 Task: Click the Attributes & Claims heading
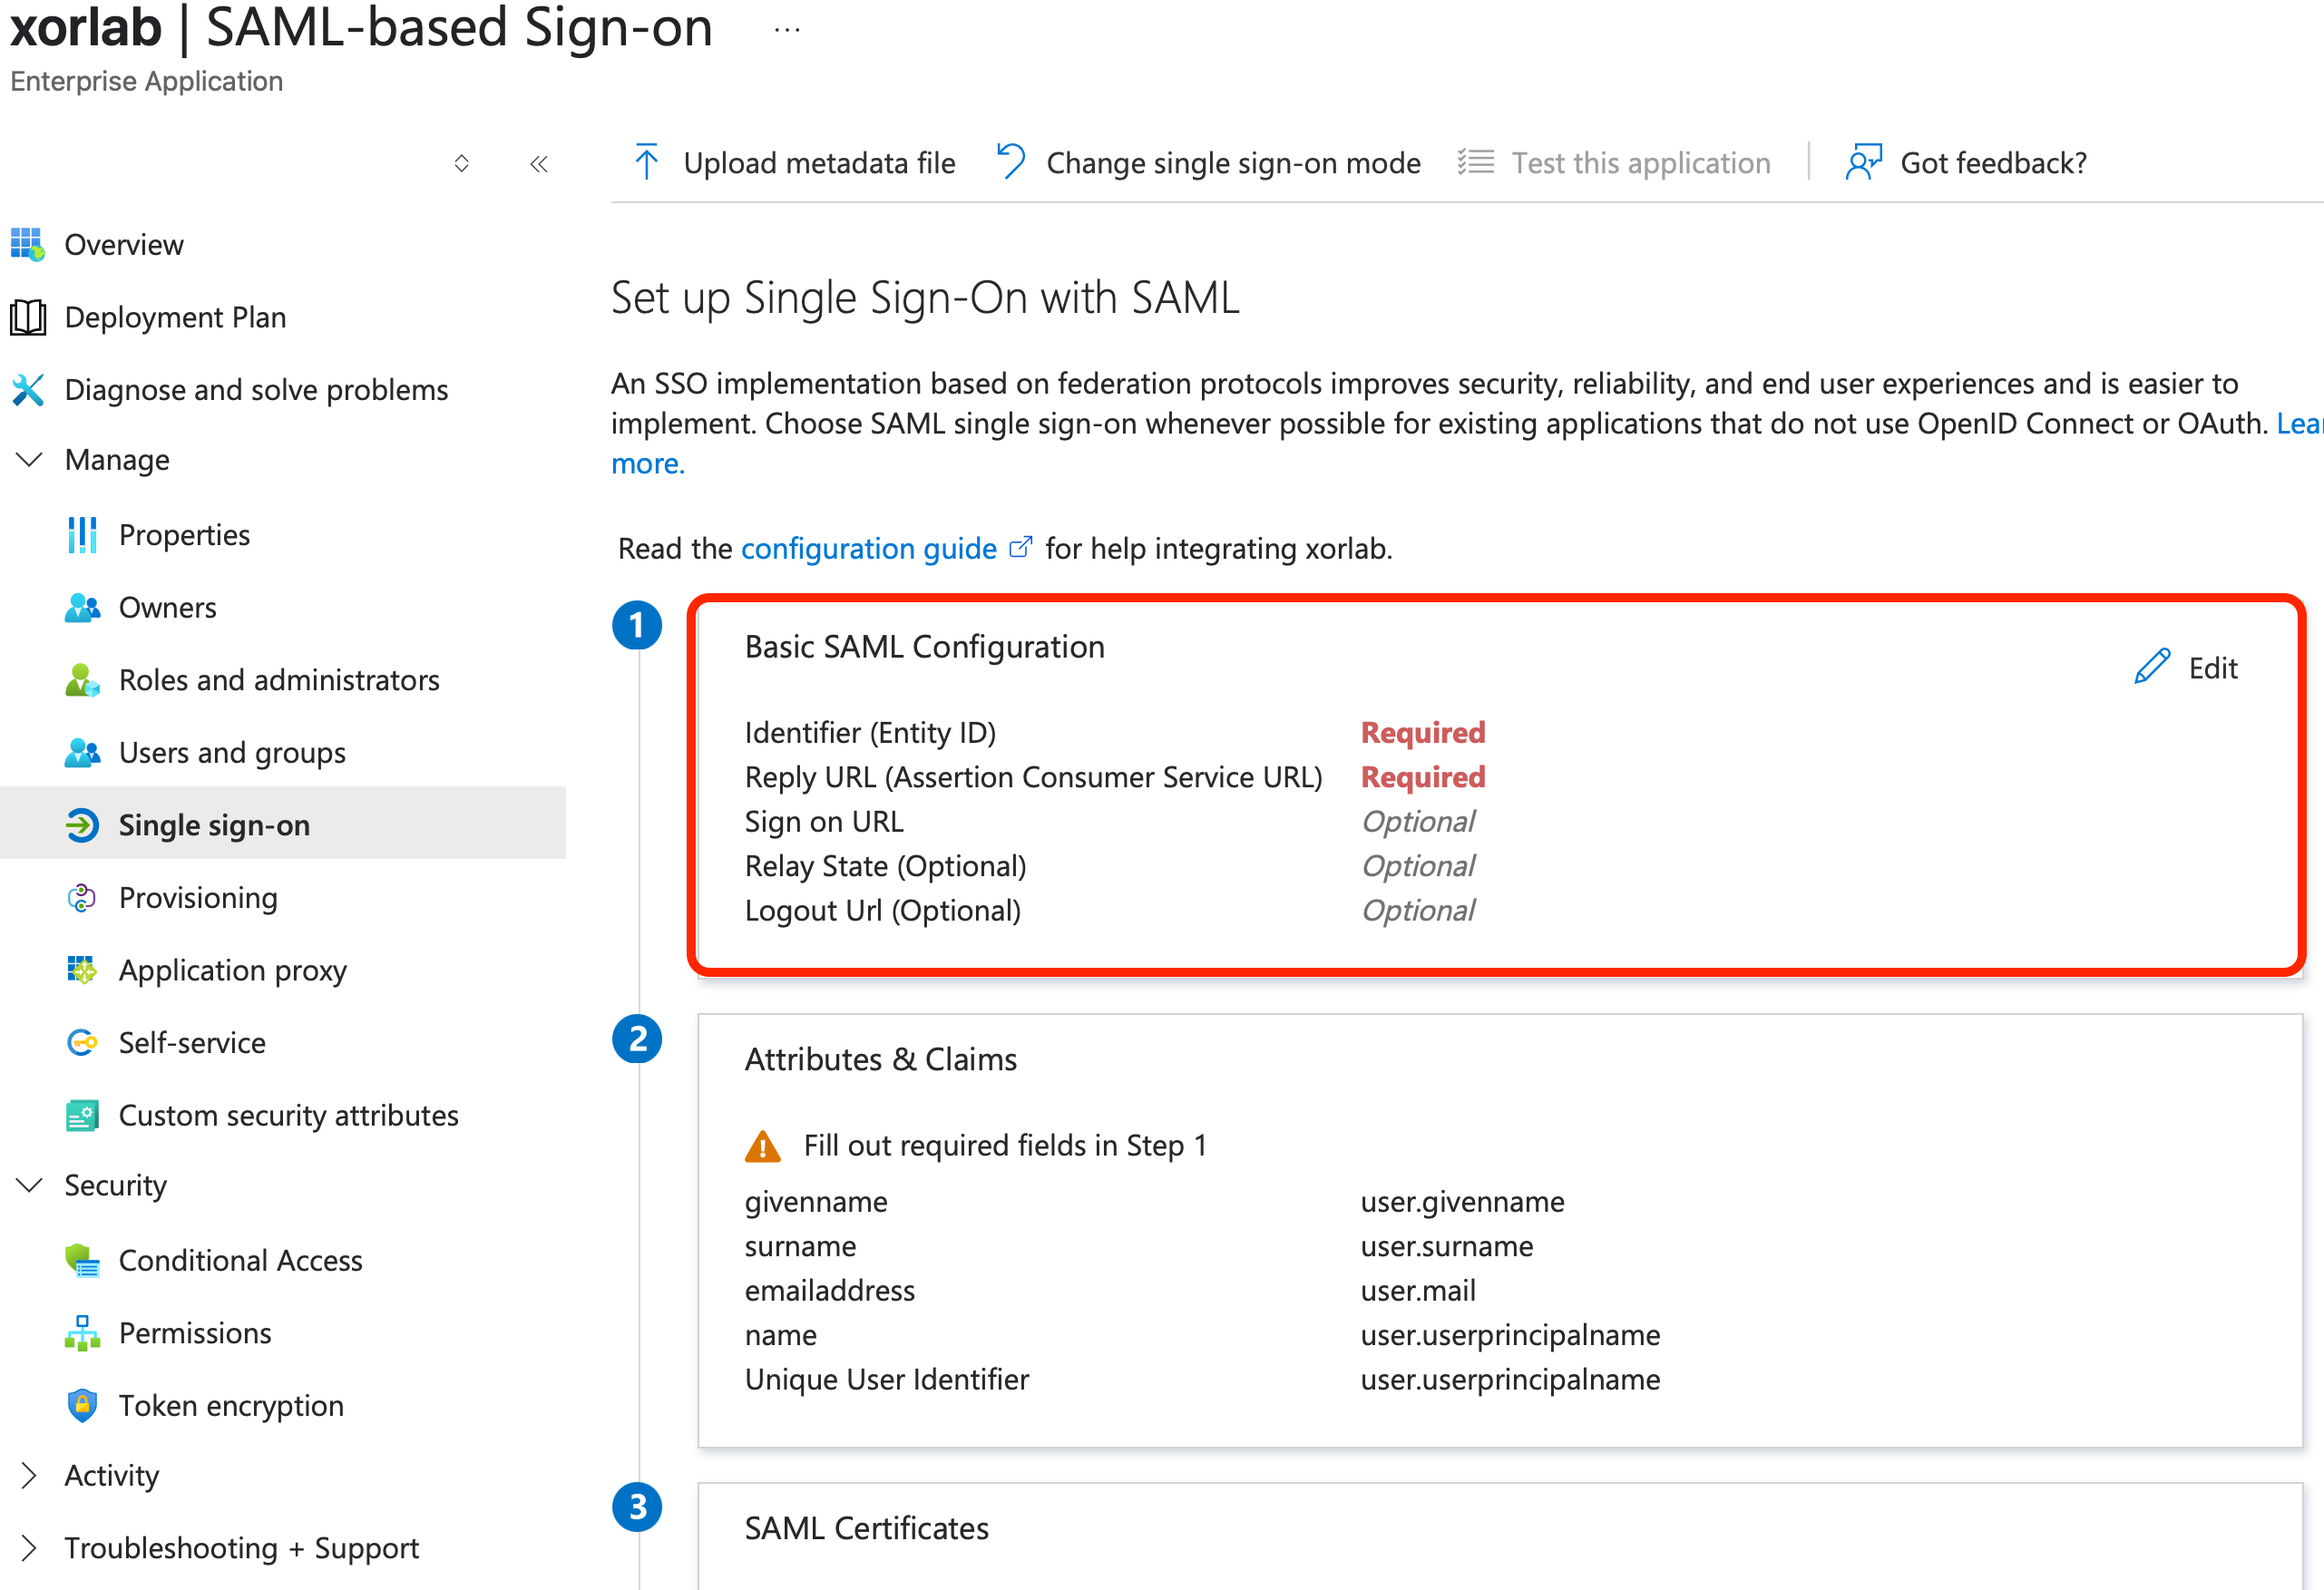[880, 1059]
